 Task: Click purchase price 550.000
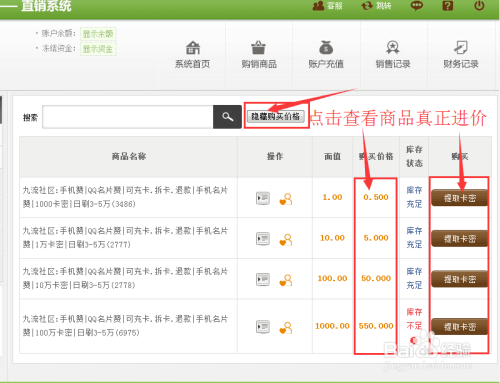click(x=376, y=326)
